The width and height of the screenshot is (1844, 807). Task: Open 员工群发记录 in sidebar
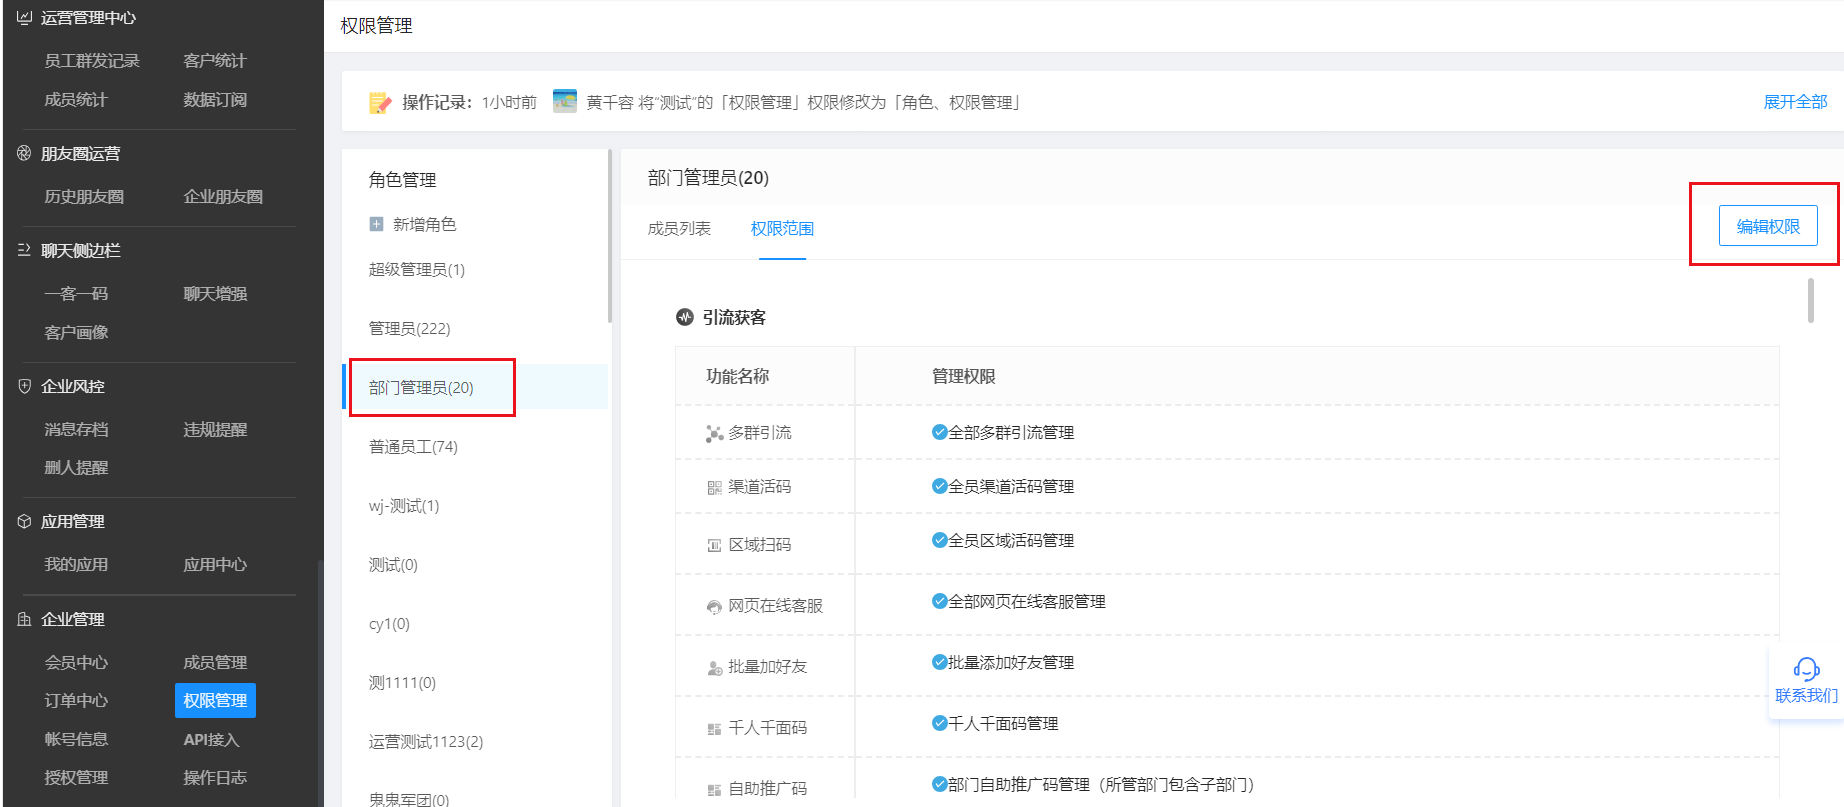92,61
